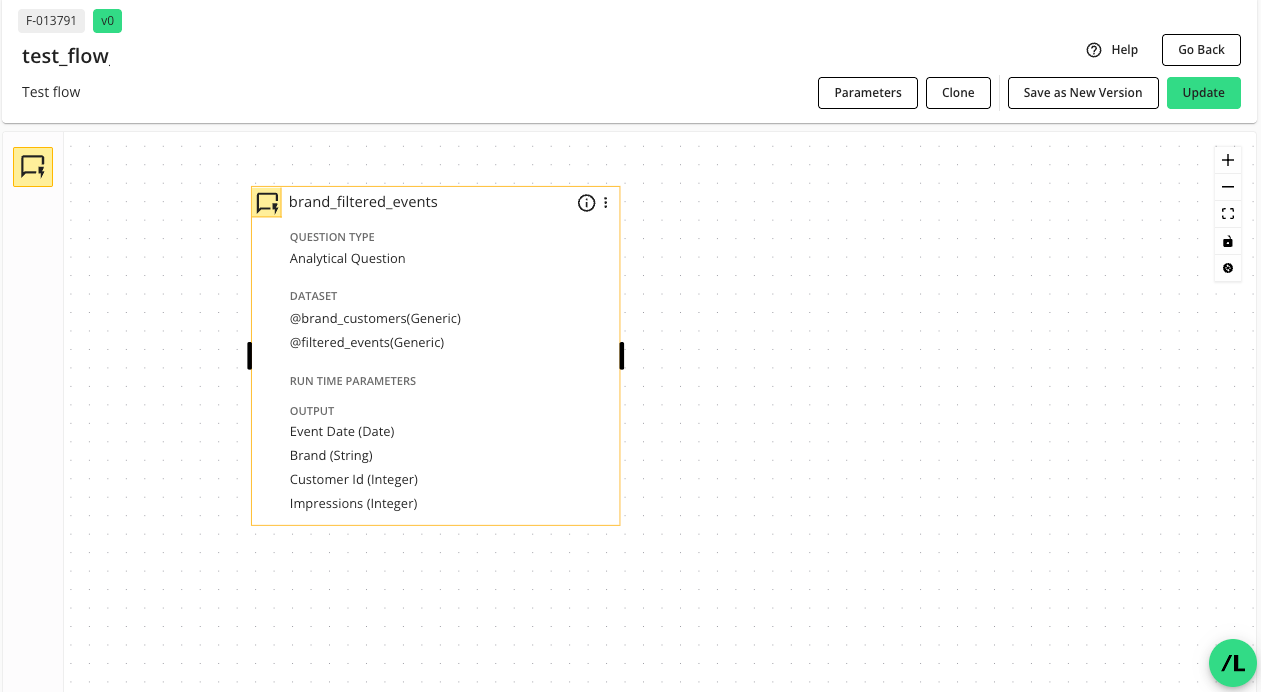
Task: Select the v0 version badge
Action: pyautogui.click(x=107, y=20)
